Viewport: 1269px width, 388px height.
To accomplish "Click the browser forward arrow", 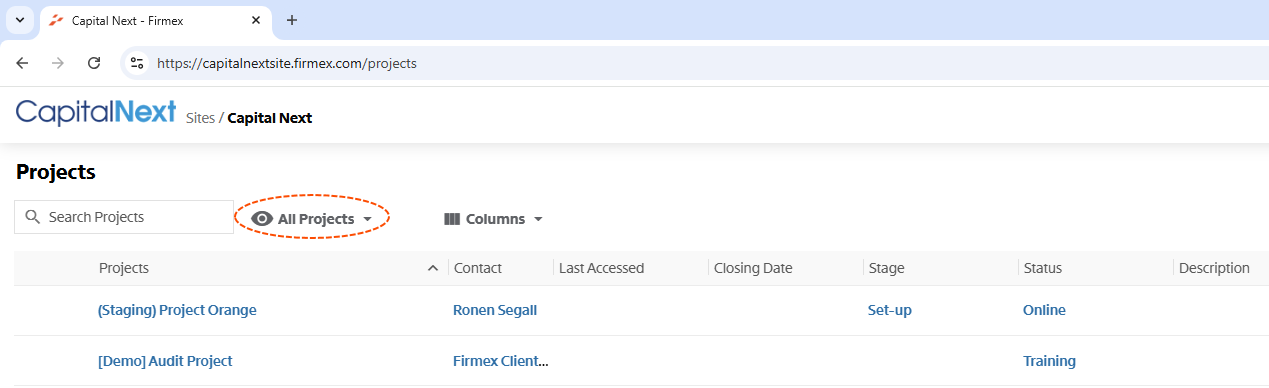I will point(58,63).
